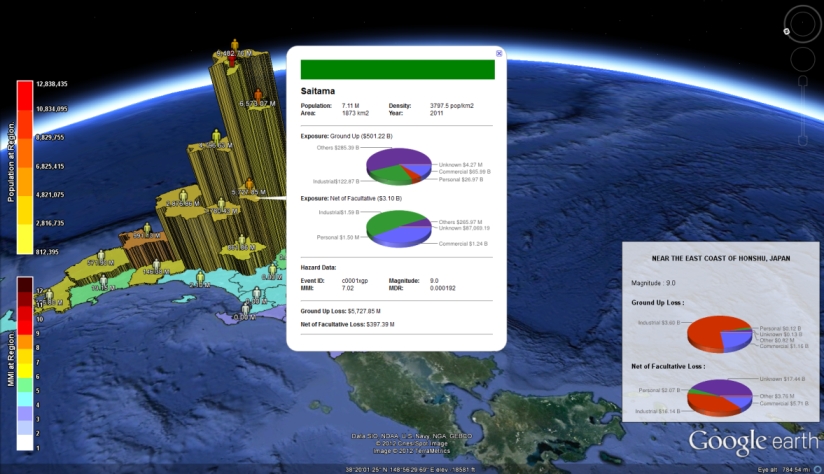Select the person icon at the 2.15 M label

click(x=200, y=277)
